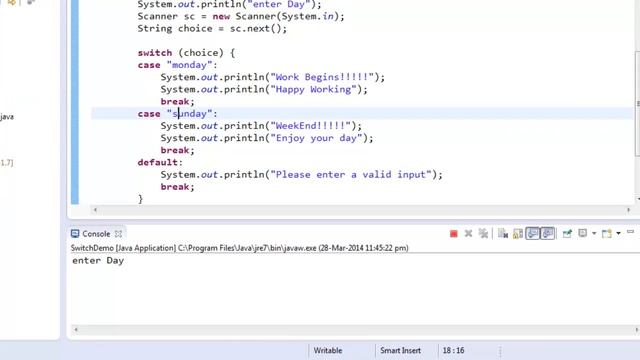The height and width of the screenshot is (360, 640).
Task: Click the 'enter Day' console output line
Action: [98, 260]
